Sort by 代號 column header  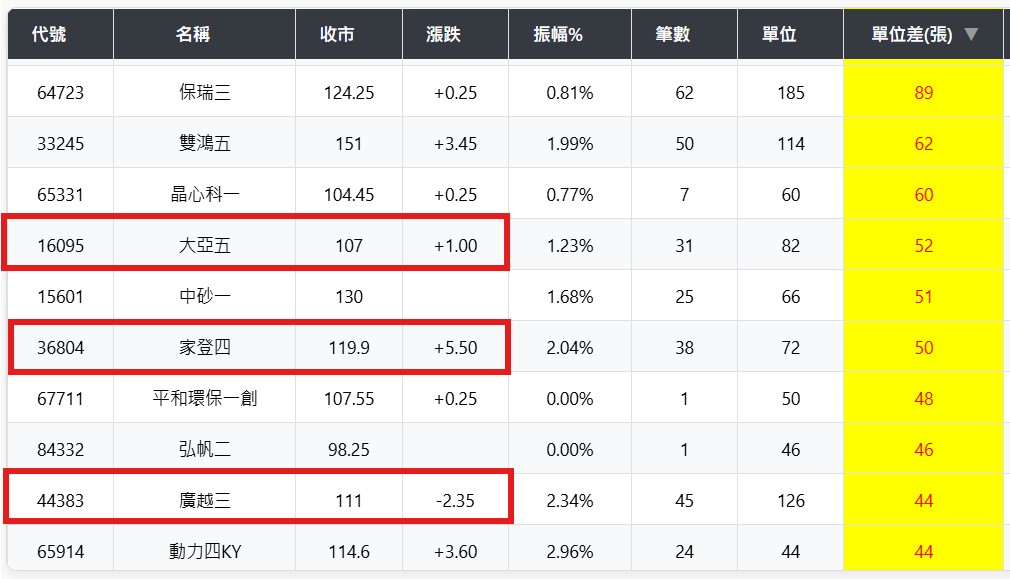[49, 35]
